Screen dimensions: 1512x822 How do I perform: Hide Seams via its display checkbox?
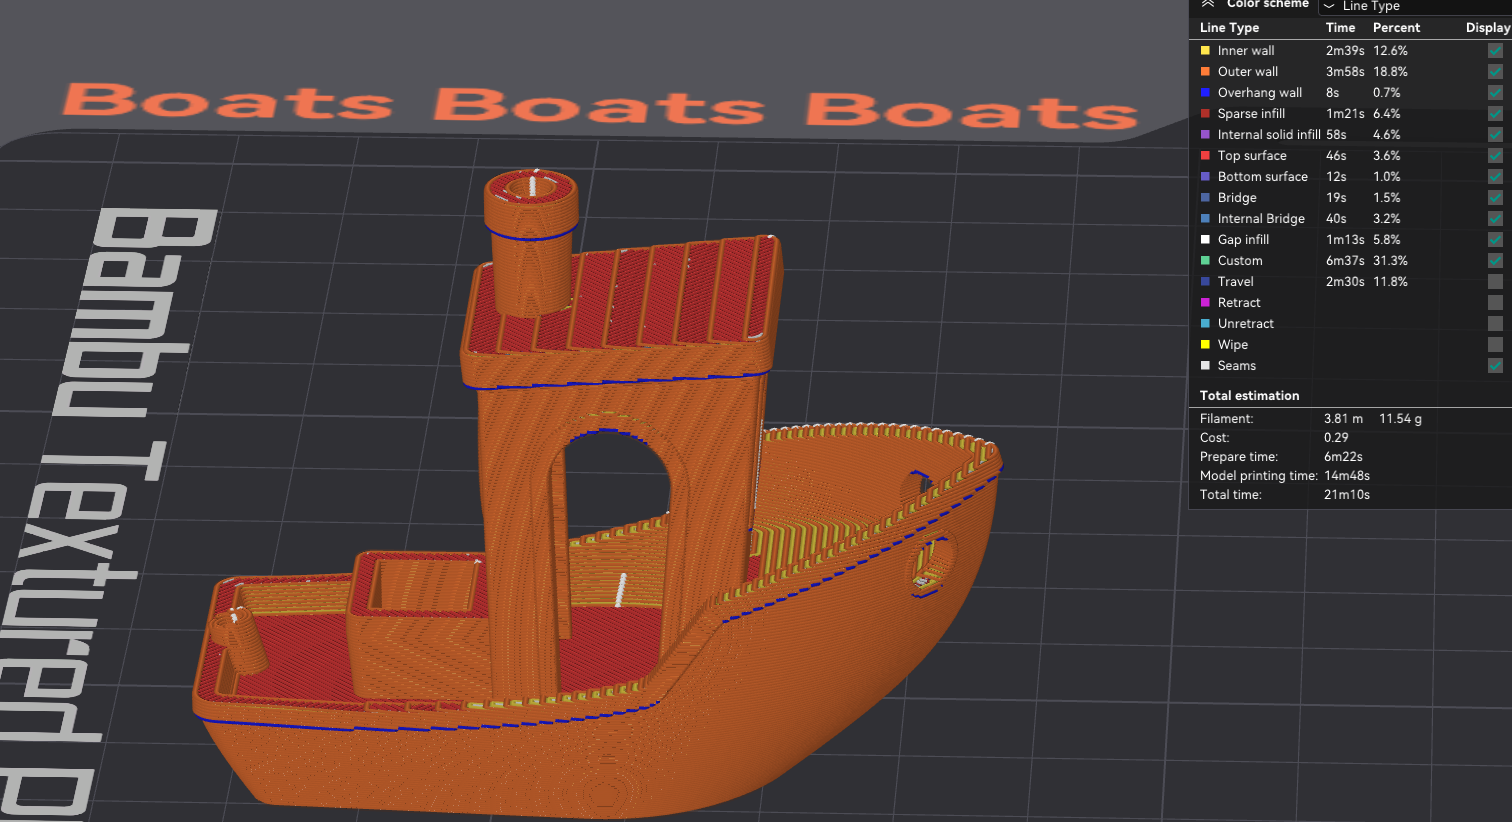coord(1494,366)
